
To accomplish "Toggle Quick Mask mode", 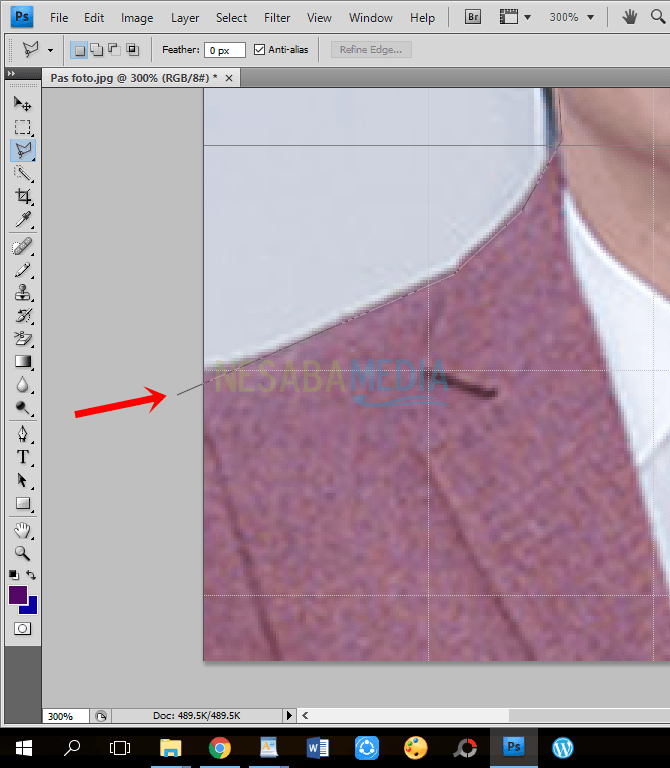I will pos(22,629).
